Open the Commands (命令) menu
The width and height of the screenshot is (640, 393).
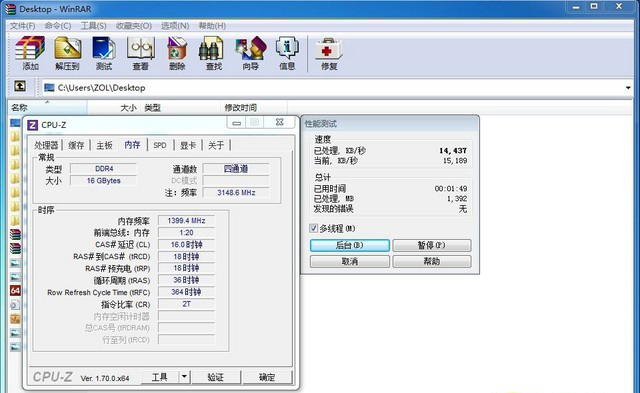tap(58, 26)
